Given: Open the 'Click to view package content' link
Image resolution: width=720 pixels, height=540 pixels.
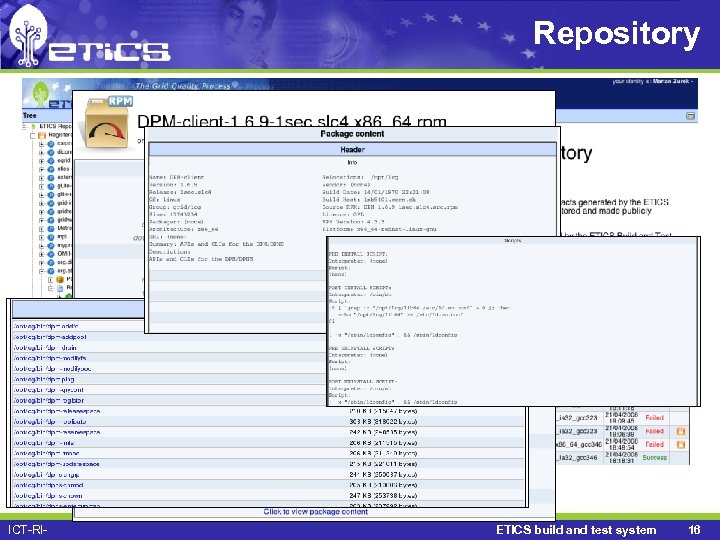Looking at the screenshot, I should [315, 512].
